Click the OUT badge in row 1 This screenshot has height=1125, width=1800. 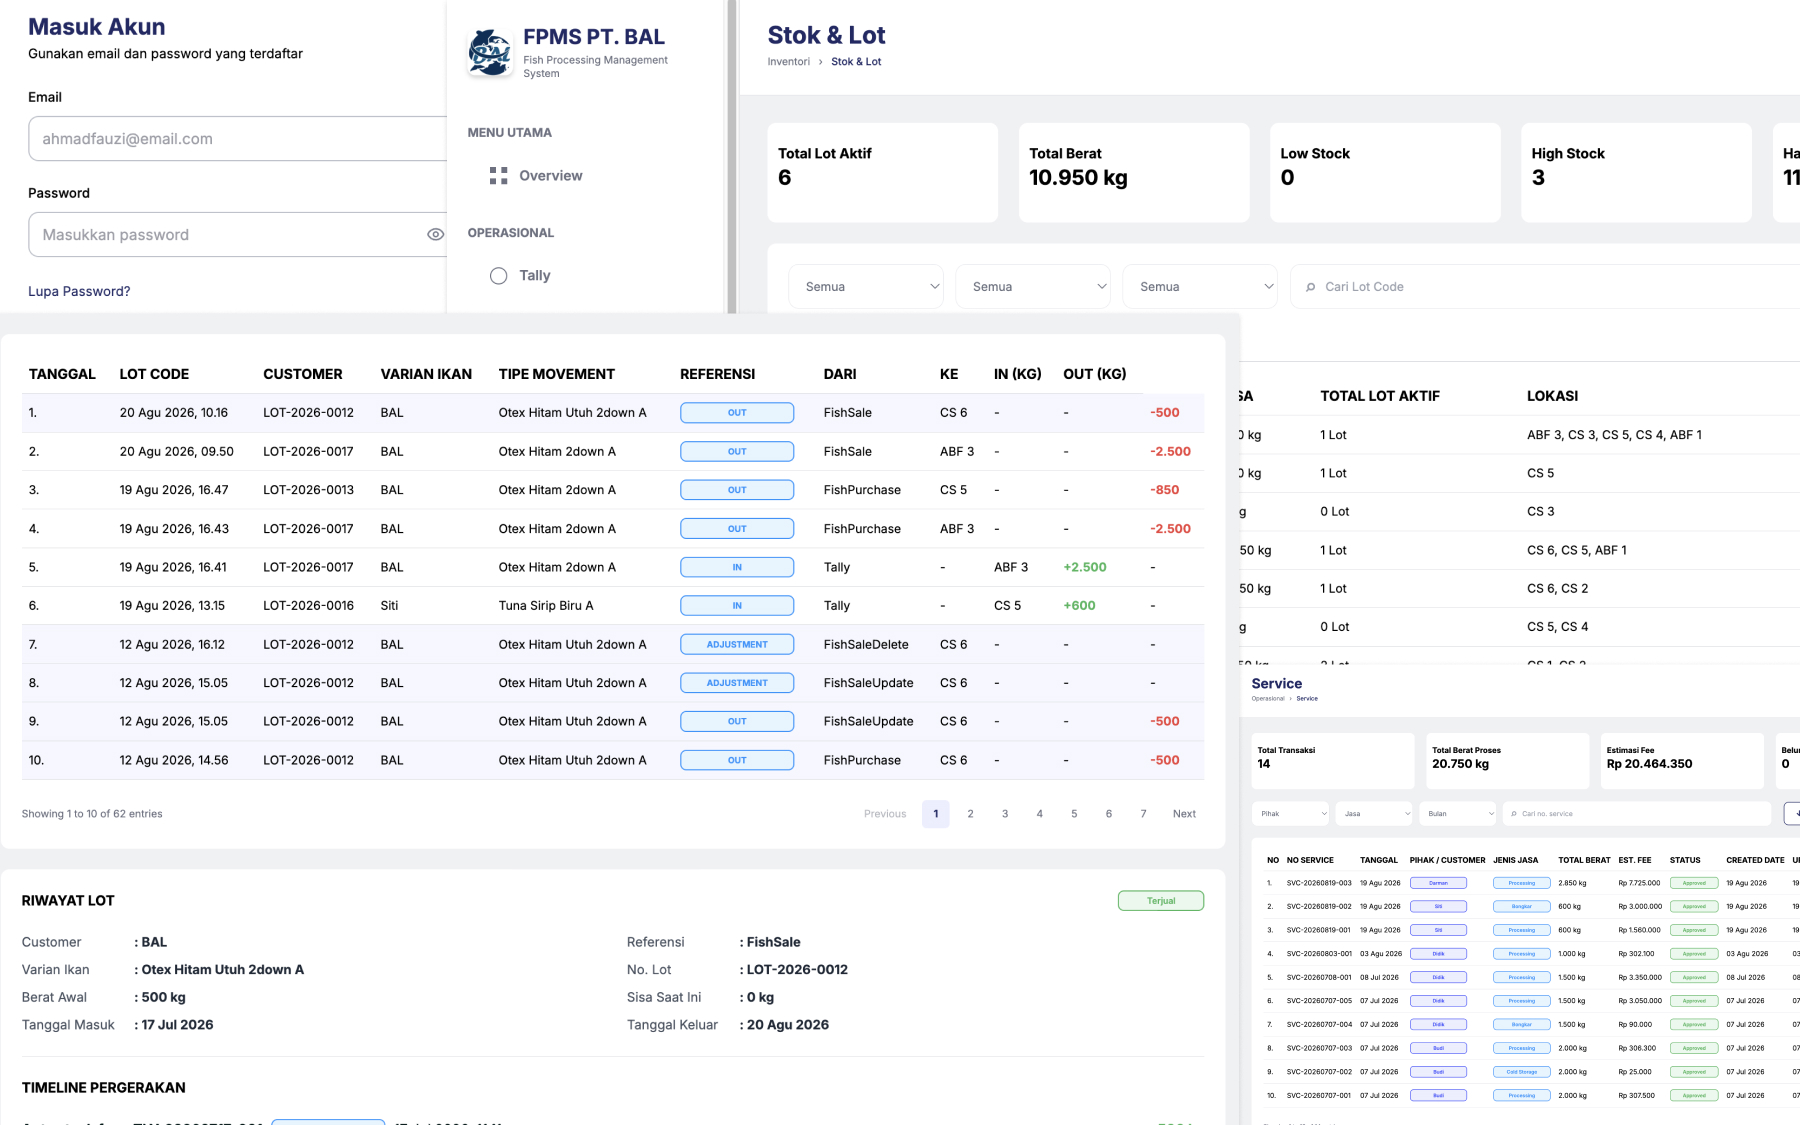click(x=737, y=413)
